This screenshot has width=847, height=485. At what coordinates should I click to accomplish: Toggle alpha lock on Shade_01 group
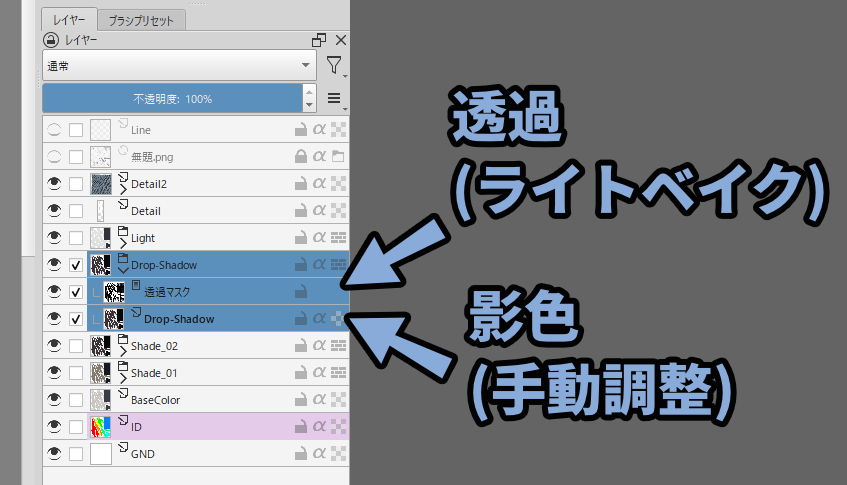click(319, 373)
